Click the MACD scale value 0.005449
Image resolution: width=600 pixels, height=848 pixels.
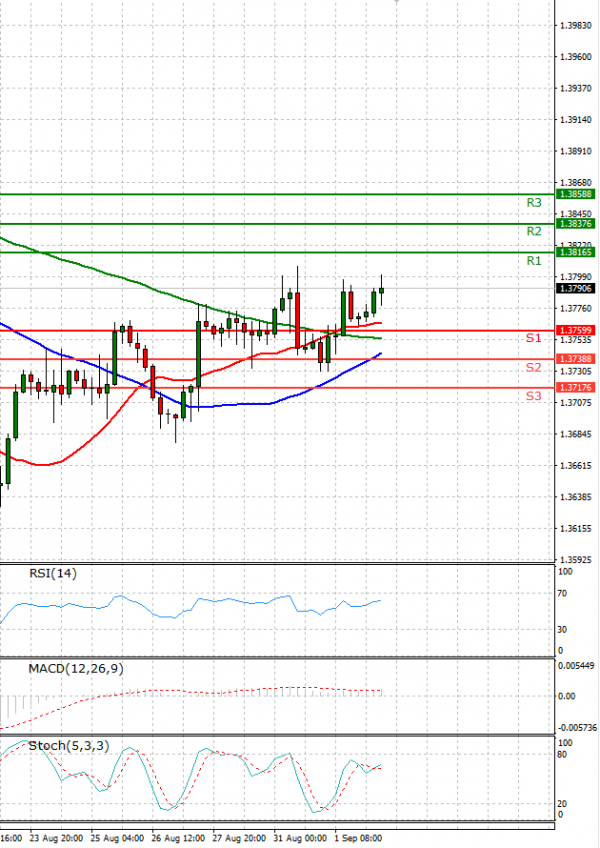point(576,666)
